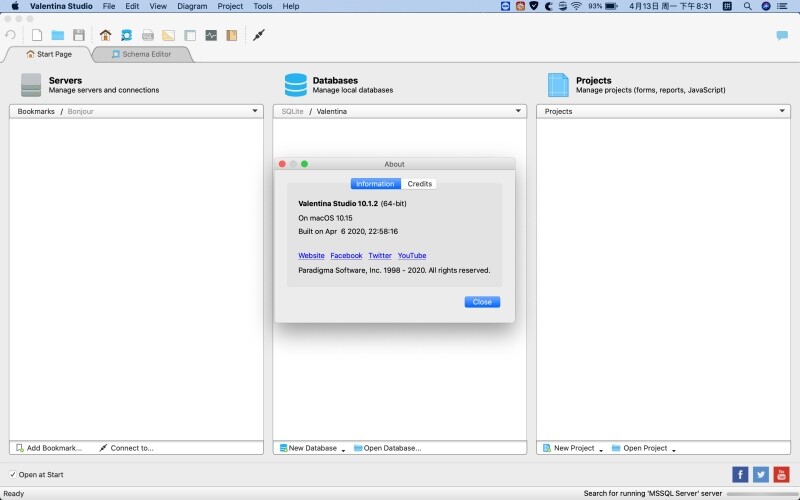Switch to the Schema Editor tab
The image size is (800, 500).
141,54
